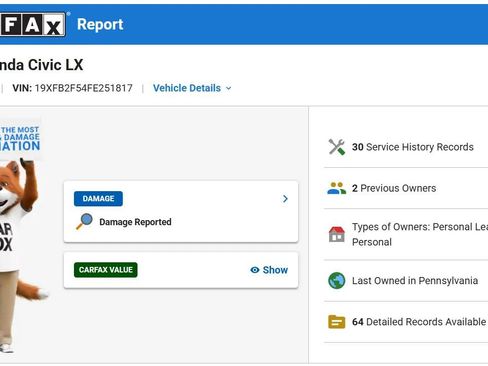Screen dimensions: 488x366
Task: Click the Vehicle Details chevron arrow
Action: click(228, 88)
